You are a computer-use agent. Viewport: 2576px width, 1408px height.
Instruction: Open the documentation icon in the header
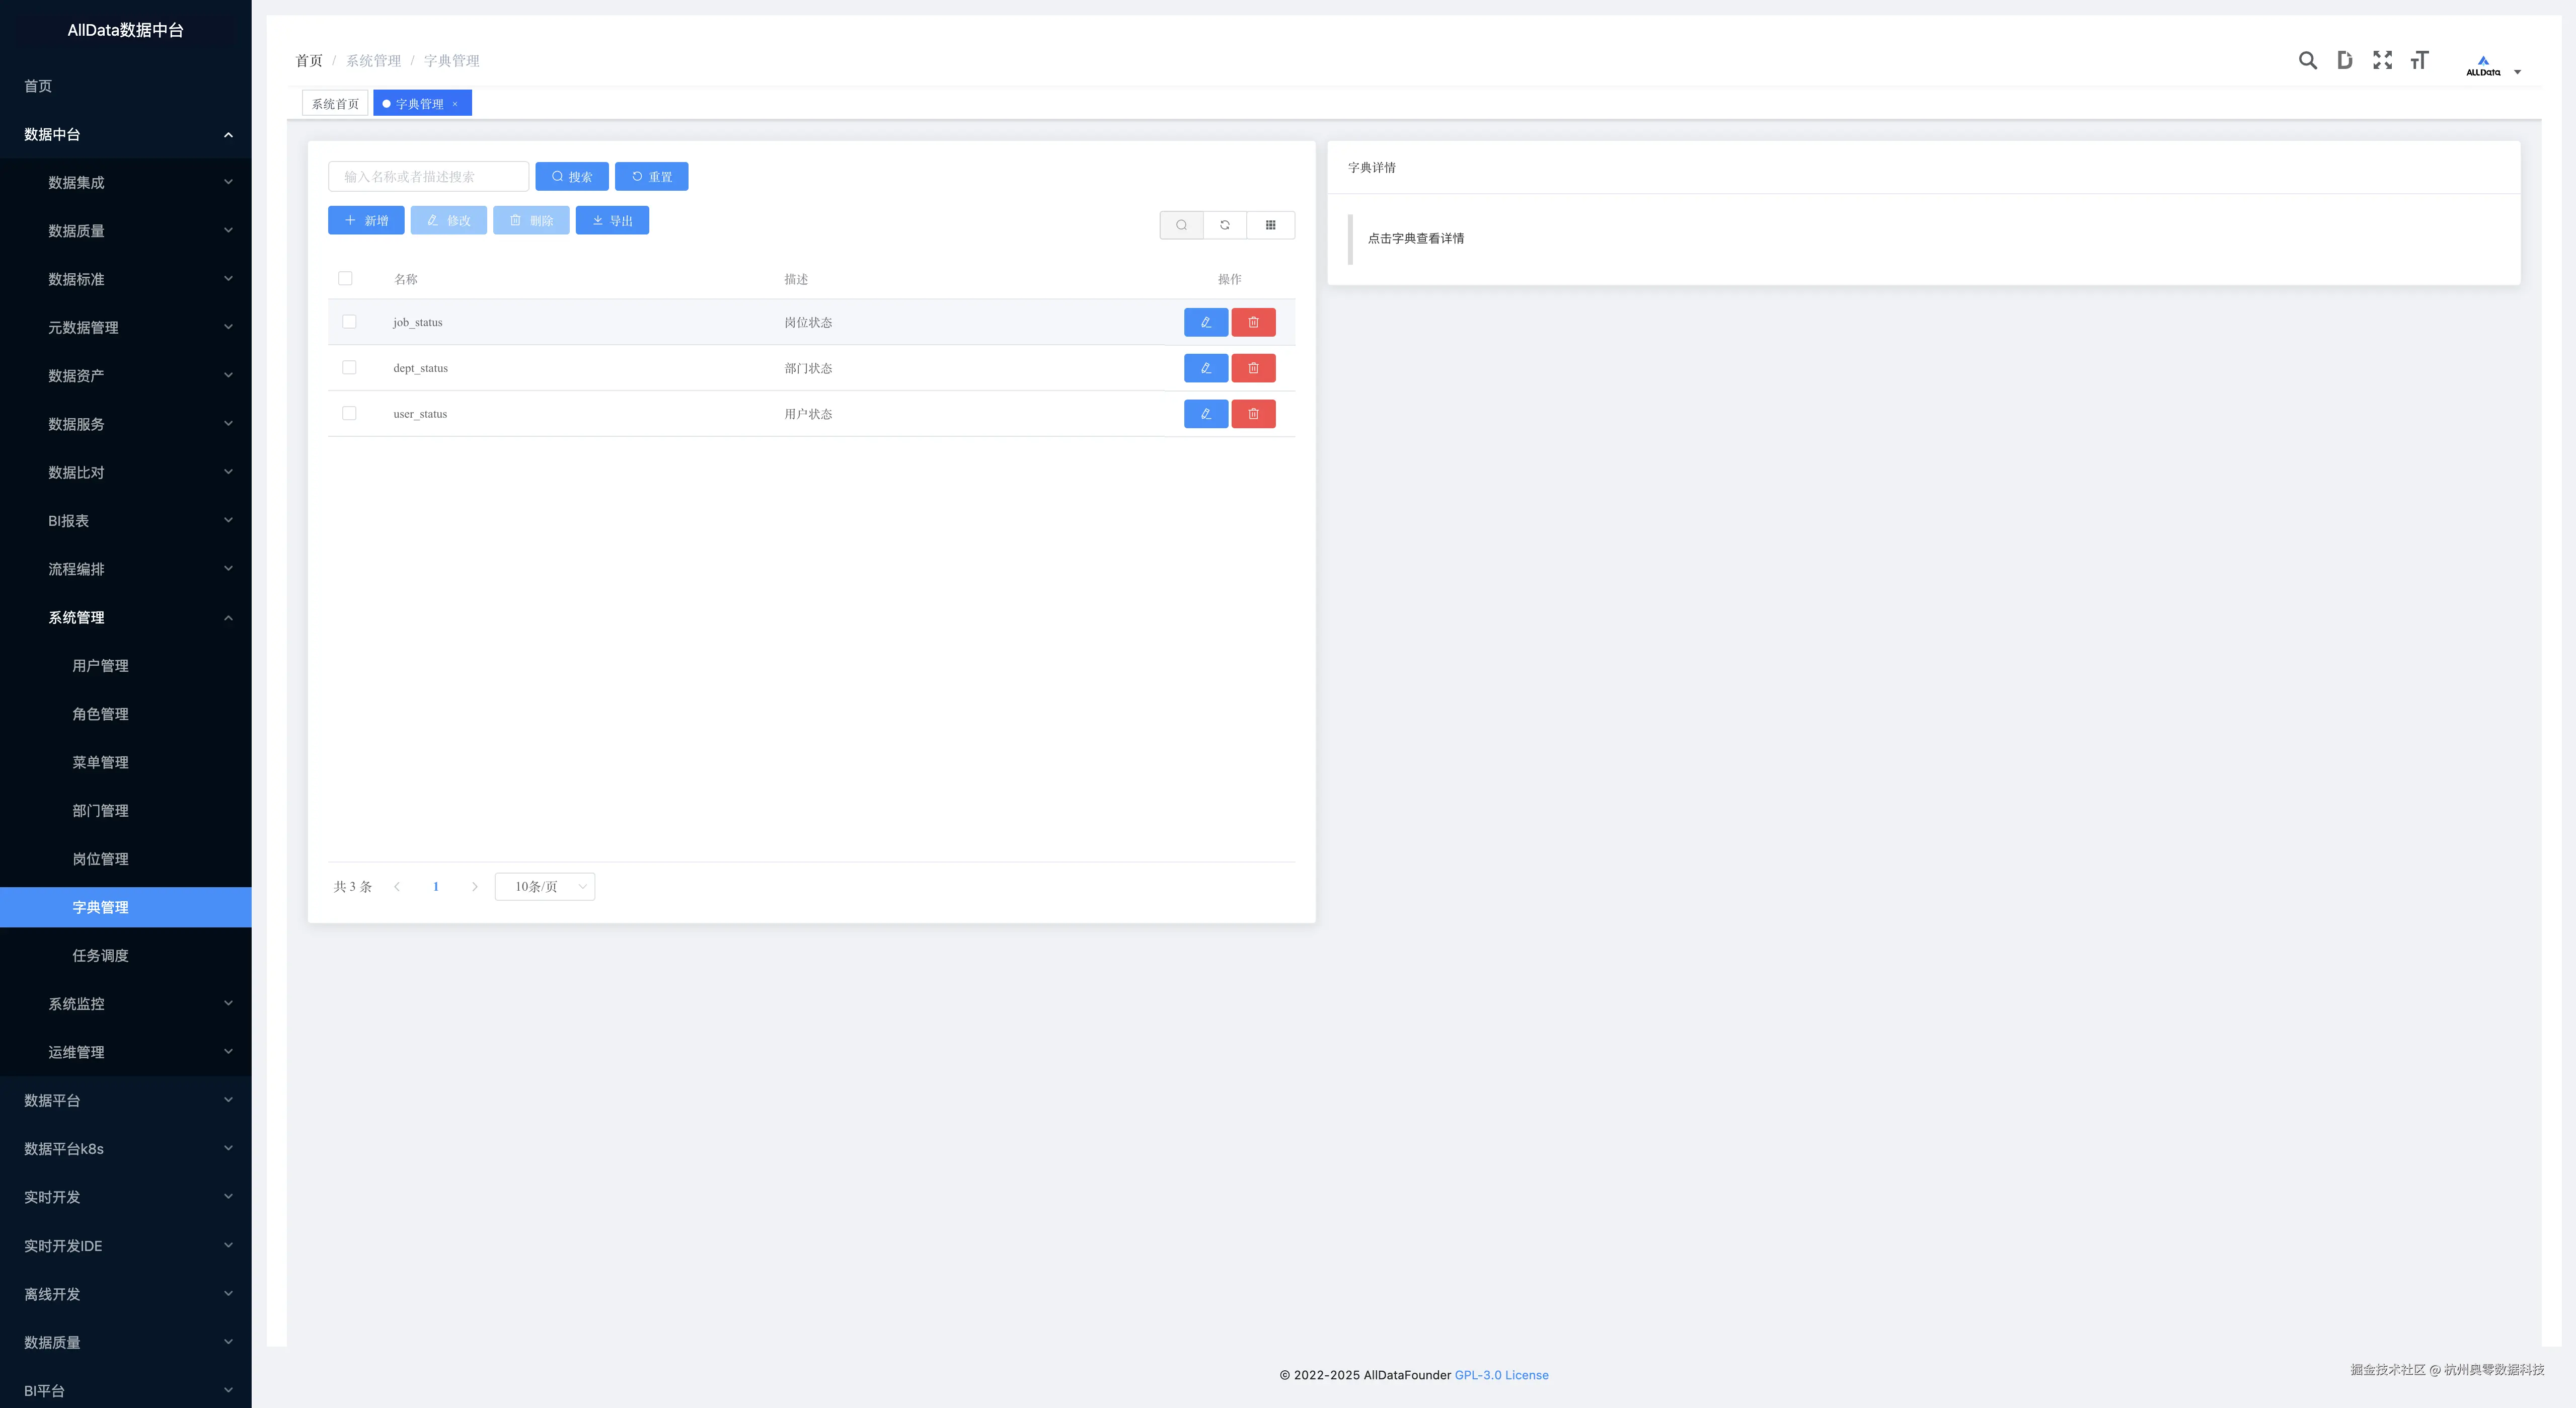pos(2344,60)
